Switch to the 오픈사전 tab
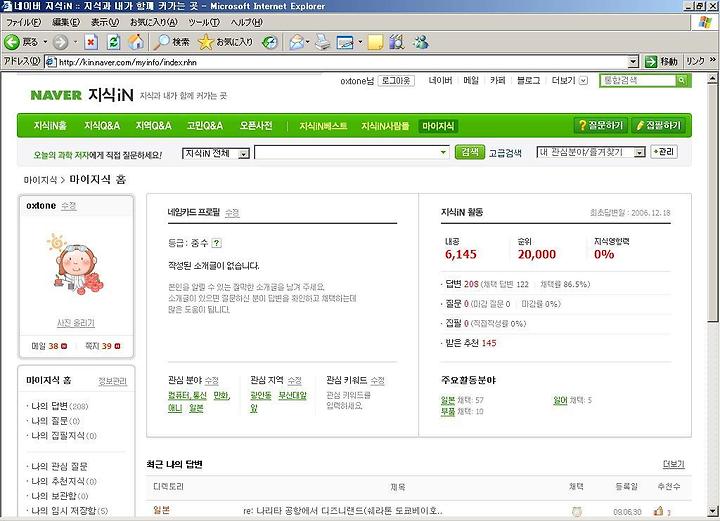 (256, 126)
